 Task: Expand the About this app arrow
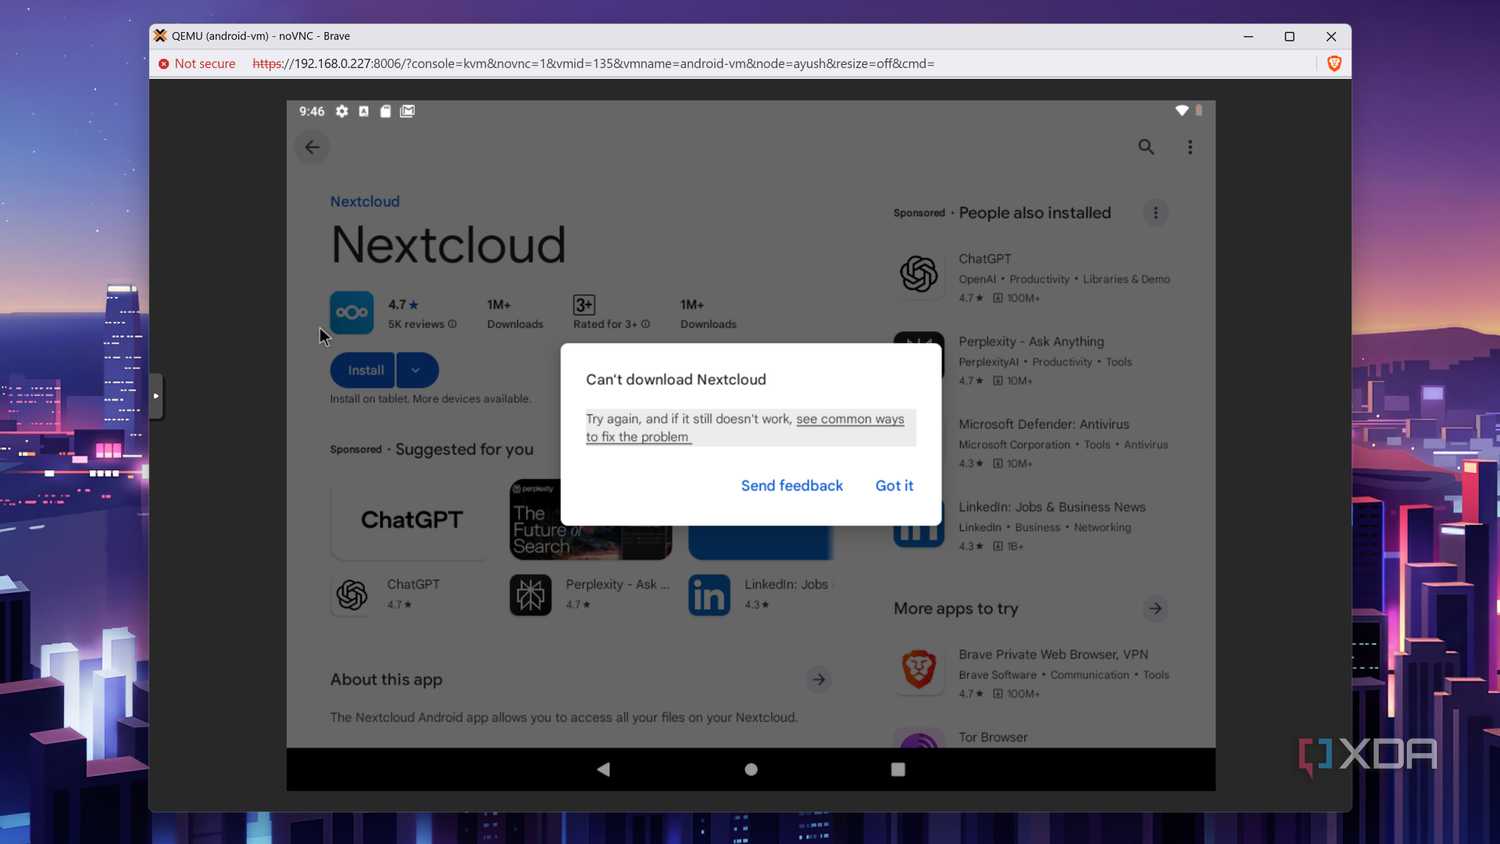(819, 680)
